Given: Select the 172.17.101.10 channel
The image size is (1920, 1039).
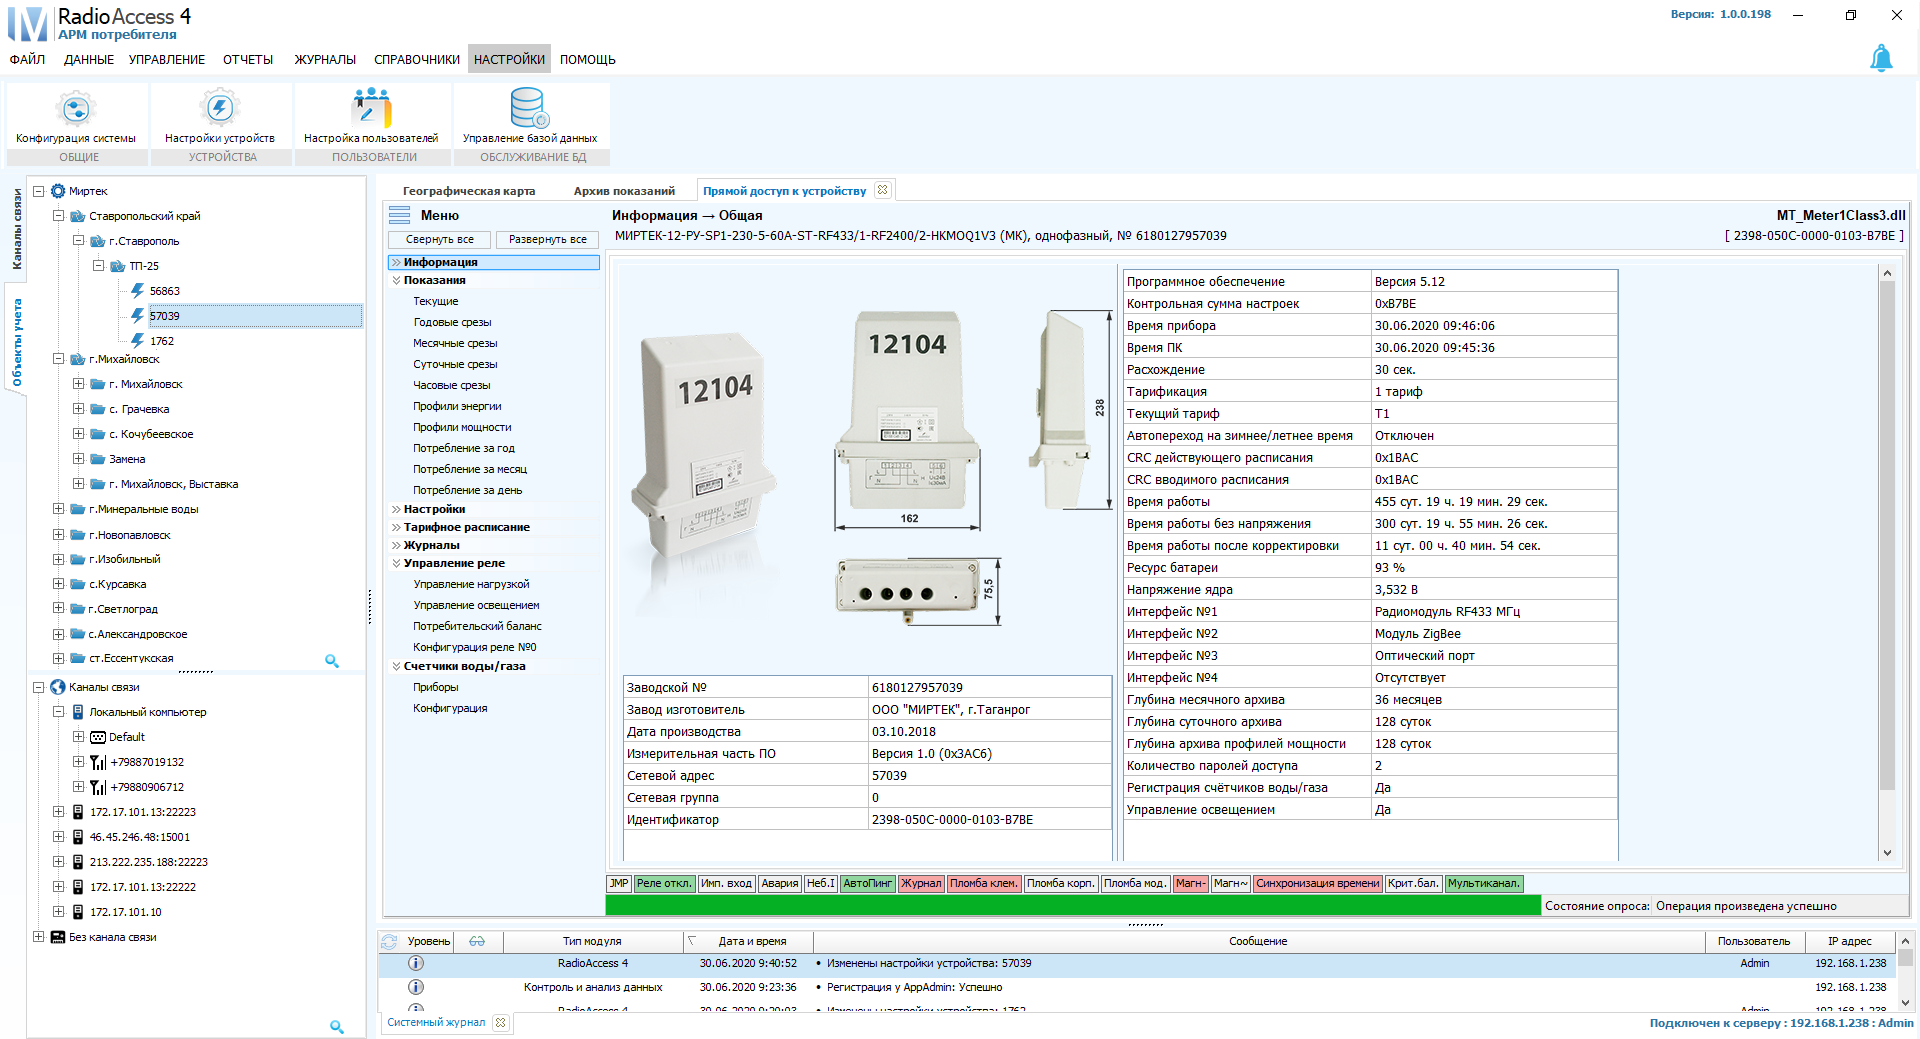Looking at the screenshot, I should click(x=126, y=912).
